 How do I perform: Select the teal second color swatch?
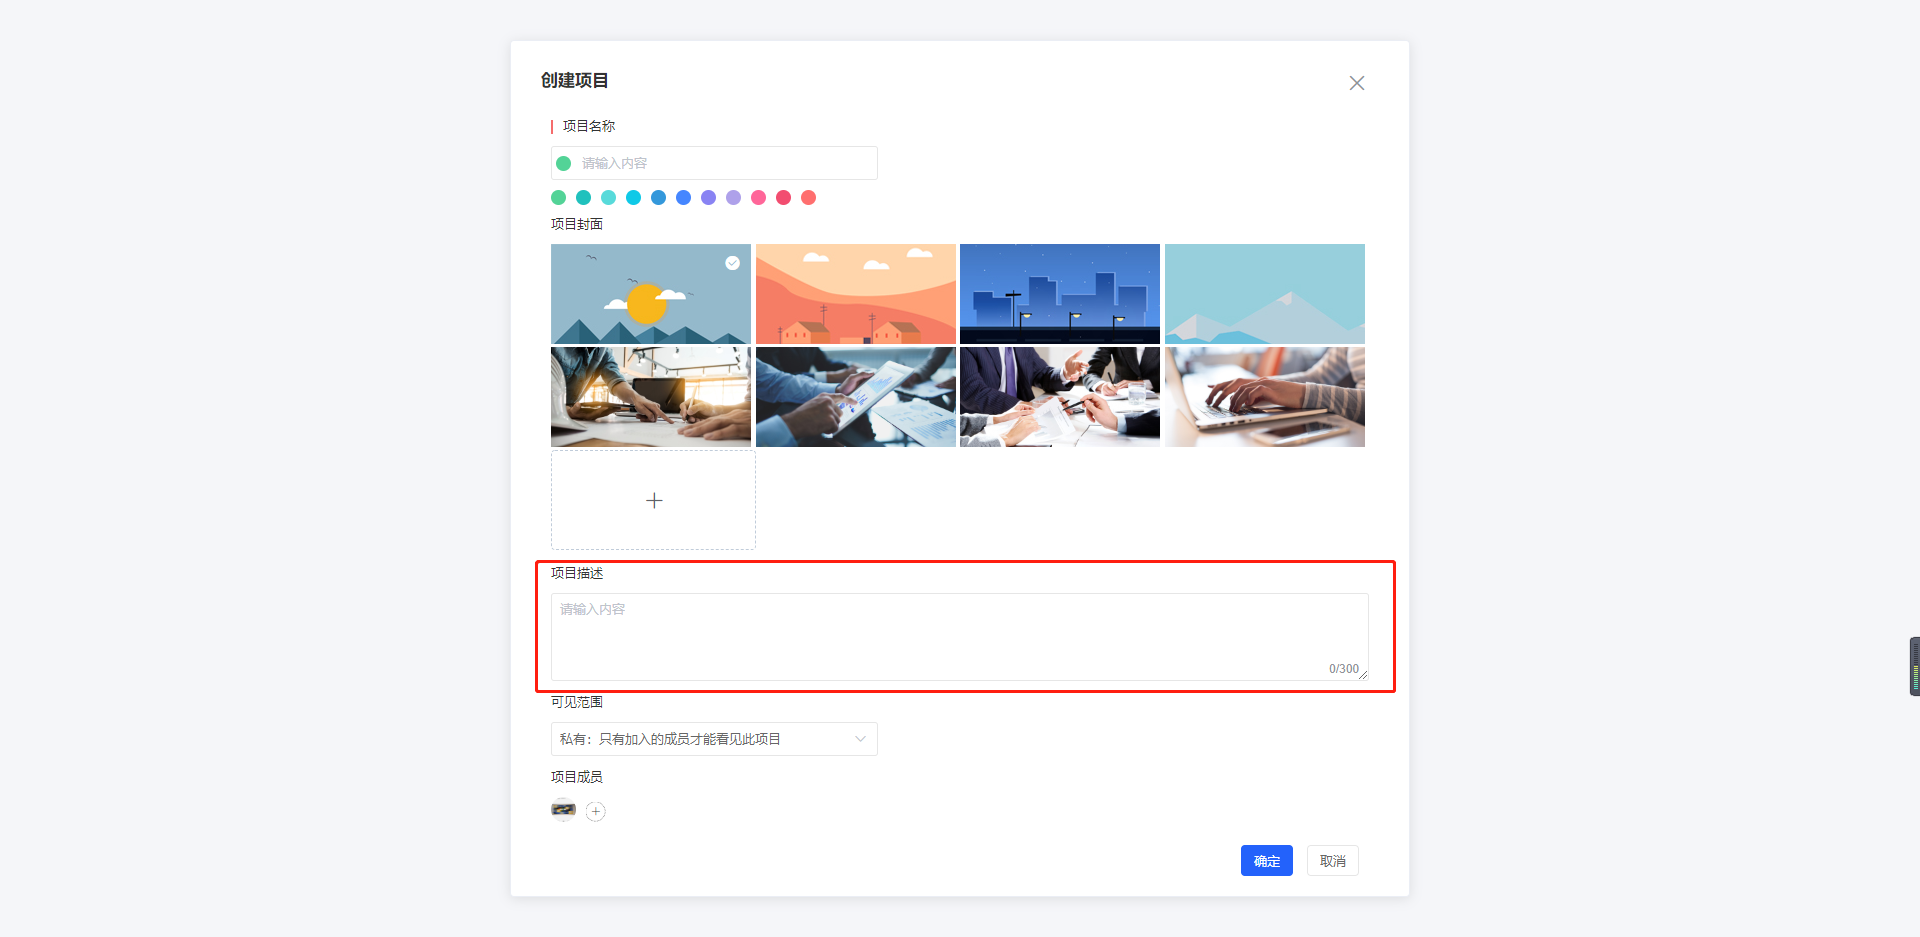pyautogui.click(x=584, y=198)
